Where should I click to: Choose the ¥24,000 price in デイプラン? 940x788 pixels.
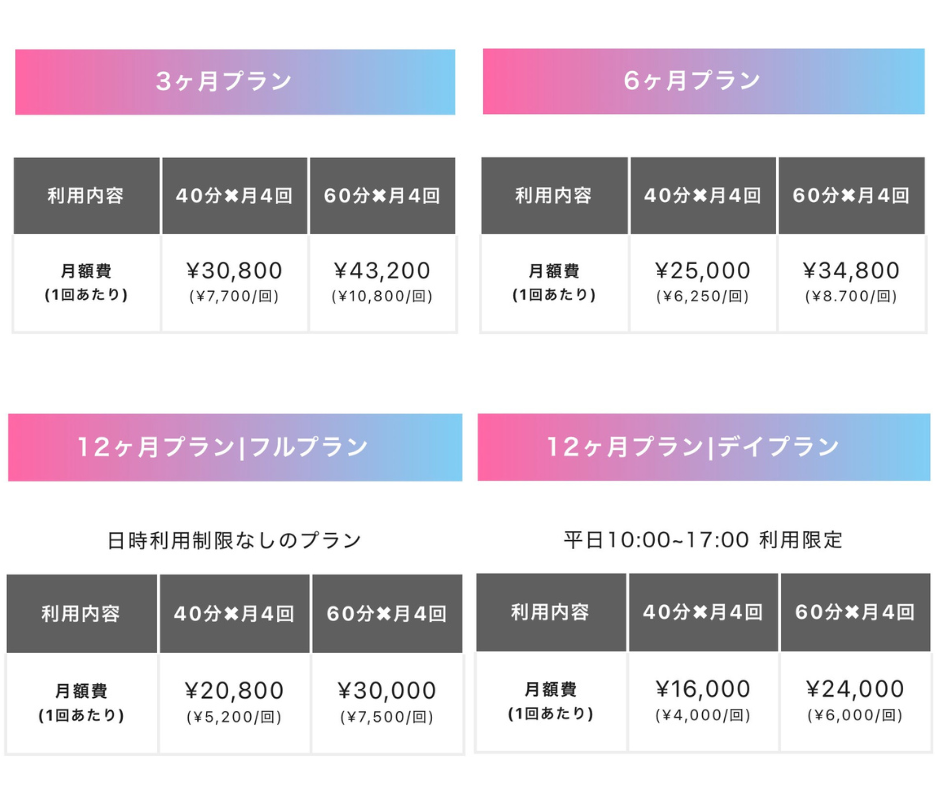coord(855,688)
